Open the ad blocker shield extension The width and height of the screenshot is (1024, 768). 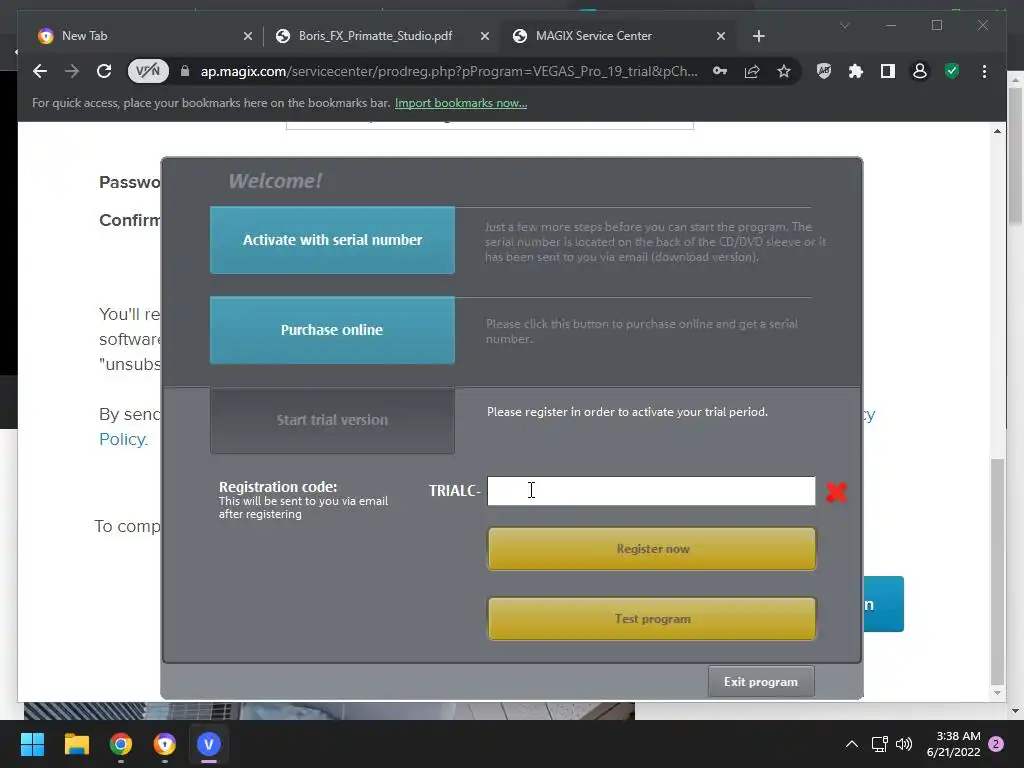click(824, 71)
